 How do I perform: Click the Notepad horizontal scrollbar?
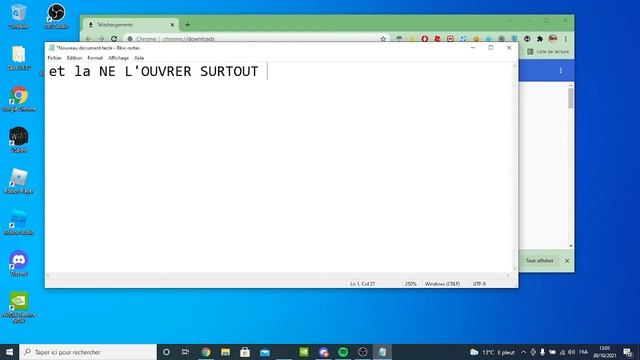(278, 276)
